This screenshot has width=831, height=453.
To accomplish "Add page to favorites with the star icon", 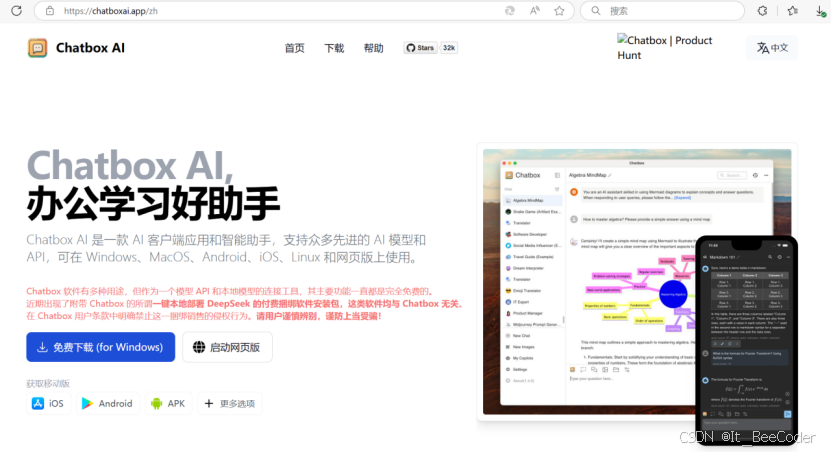I will 559,11.
